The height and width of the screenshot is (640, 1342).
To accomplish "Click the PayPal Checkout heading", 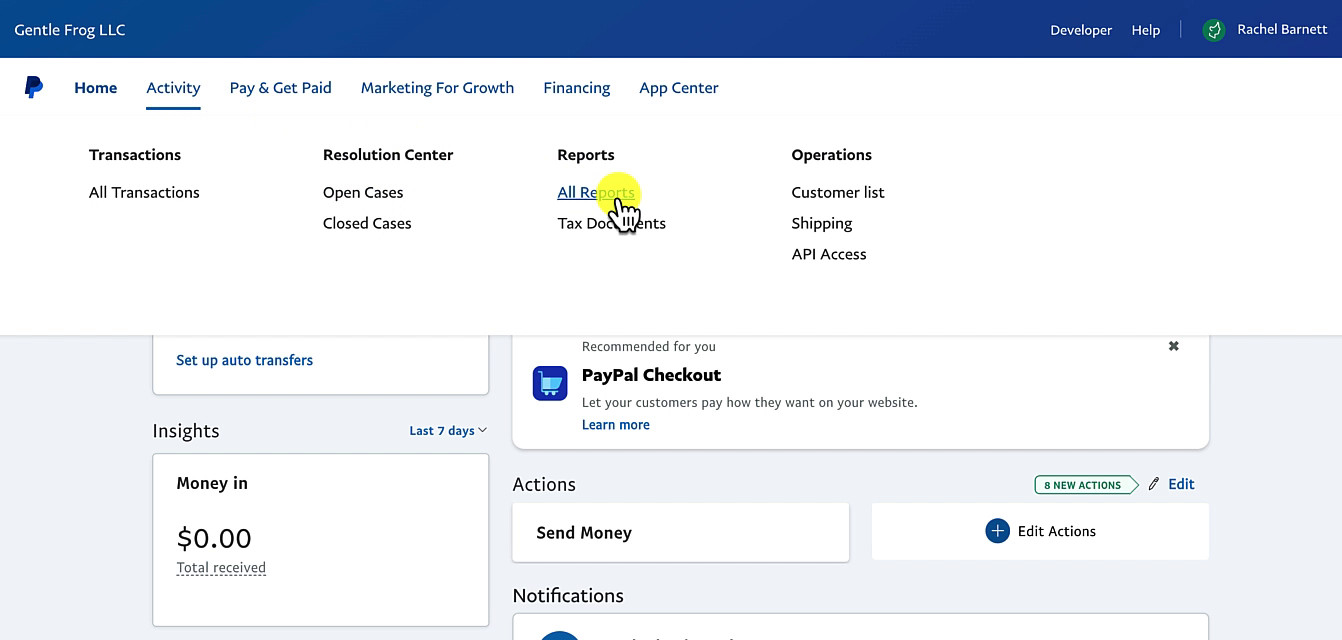I will (x=651, y=375).
